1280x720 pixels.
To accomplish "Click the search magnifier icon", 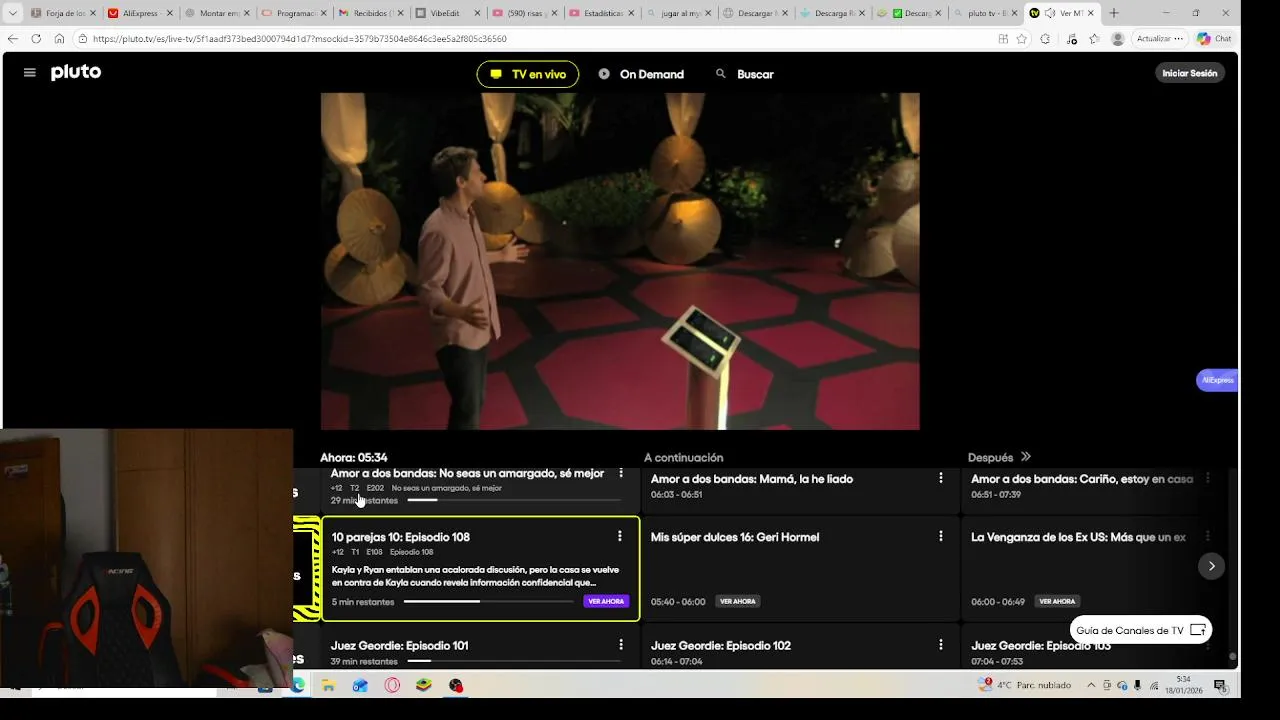I will pyautogui.click(x=720, y=74).
